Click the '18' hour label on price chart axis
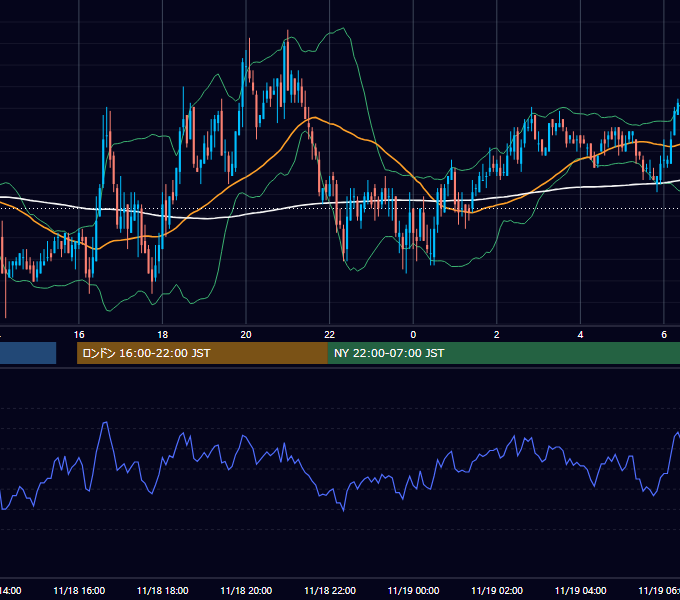The image size is (680, 600). pos(163,335)
